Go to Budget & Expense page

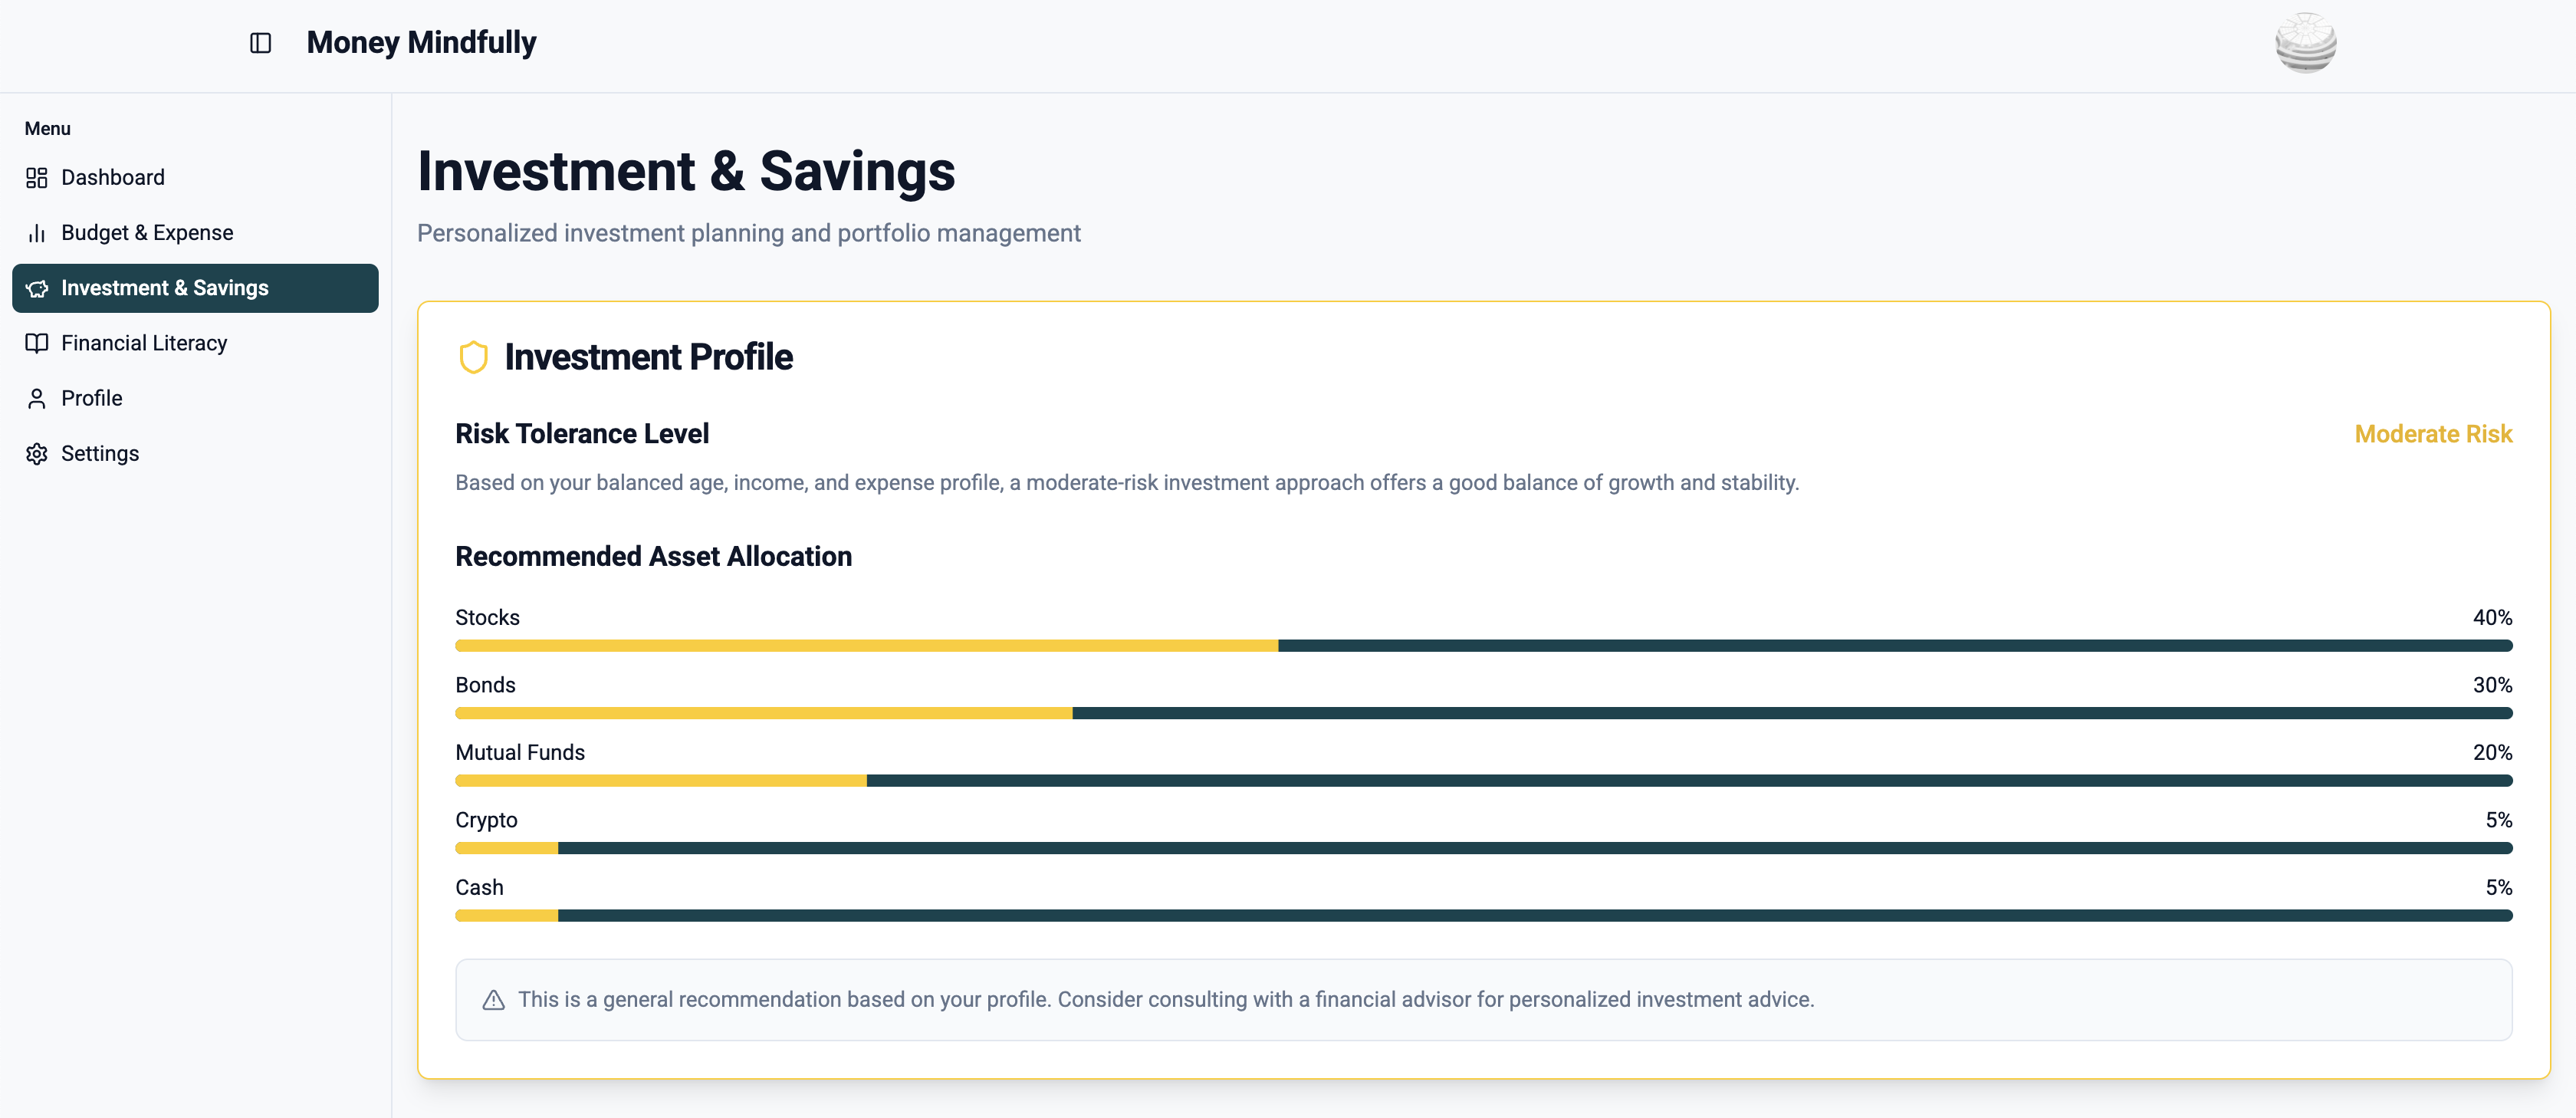click(147, 233)
